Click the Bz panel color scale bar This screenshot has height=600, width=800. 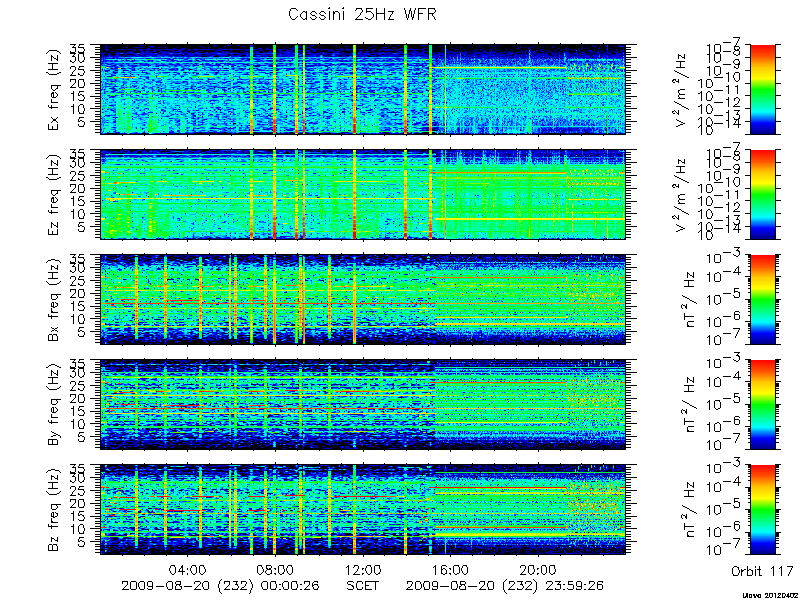coord(762,510)
